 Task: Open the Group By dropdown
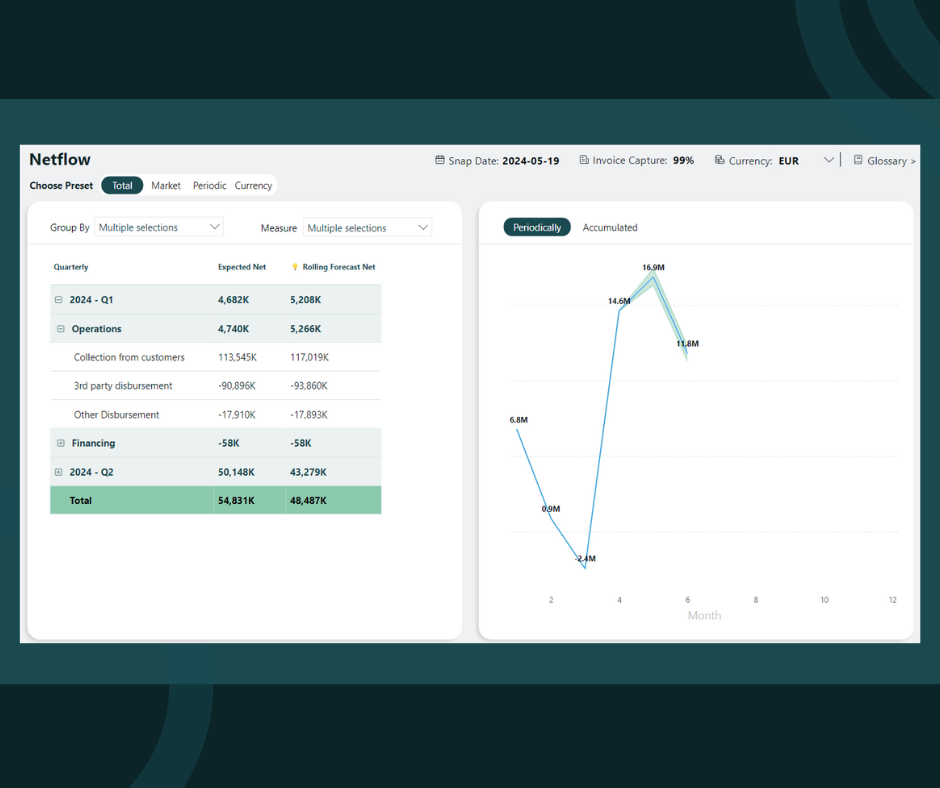[x=159, y=228]
